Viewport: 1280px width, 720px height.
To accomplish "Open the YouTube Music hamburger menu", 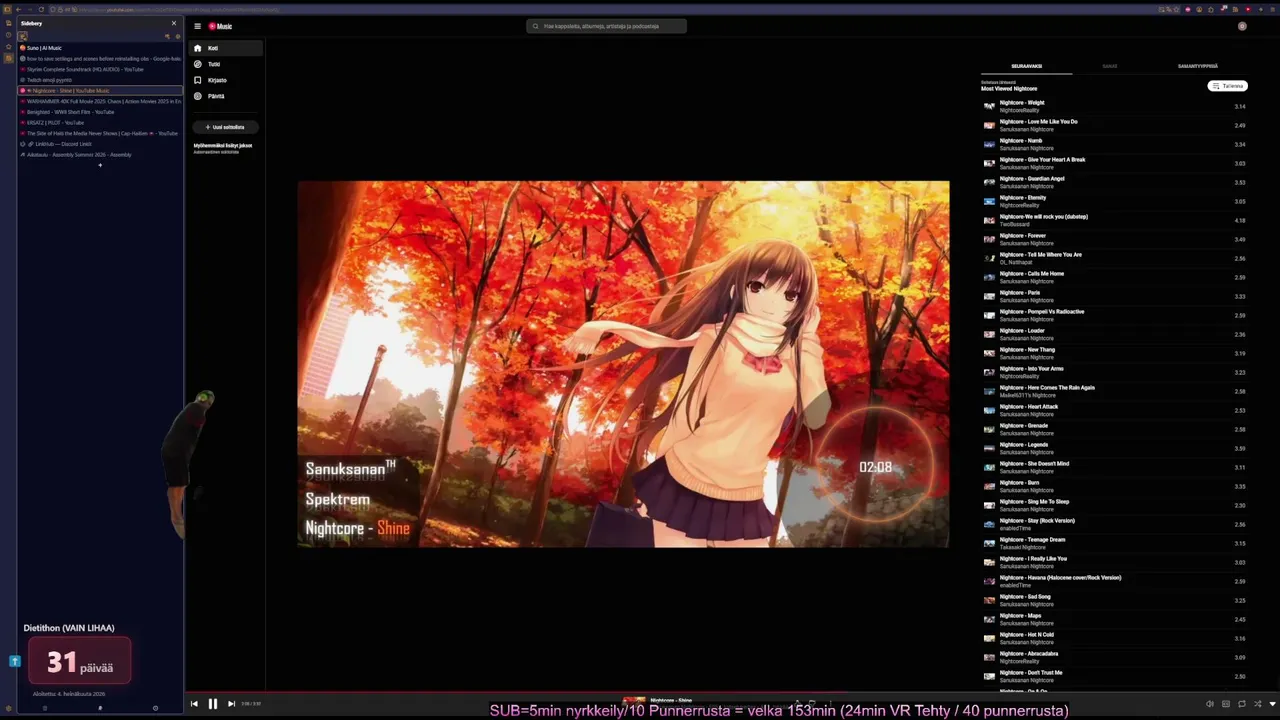I will click(198, 26).
